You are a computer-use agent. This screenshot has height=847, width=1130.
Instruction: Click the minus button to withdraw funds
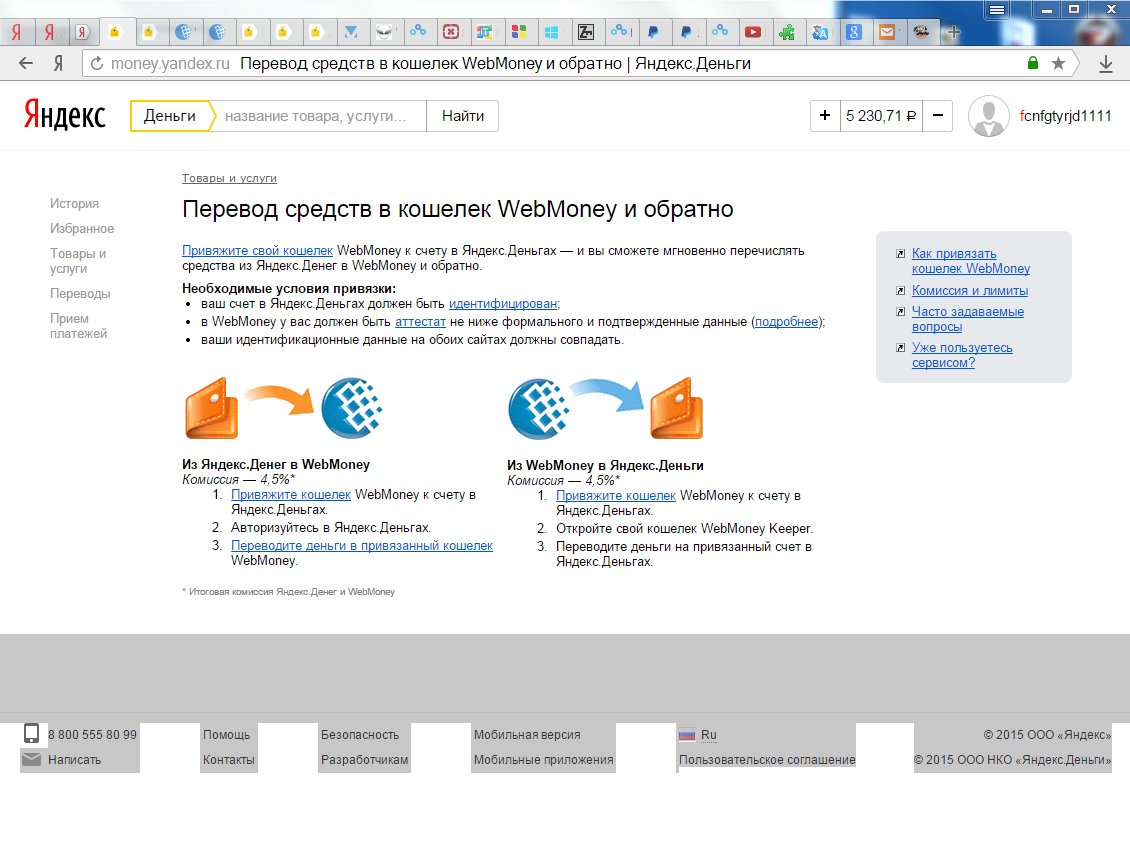[x=938, y=115]
